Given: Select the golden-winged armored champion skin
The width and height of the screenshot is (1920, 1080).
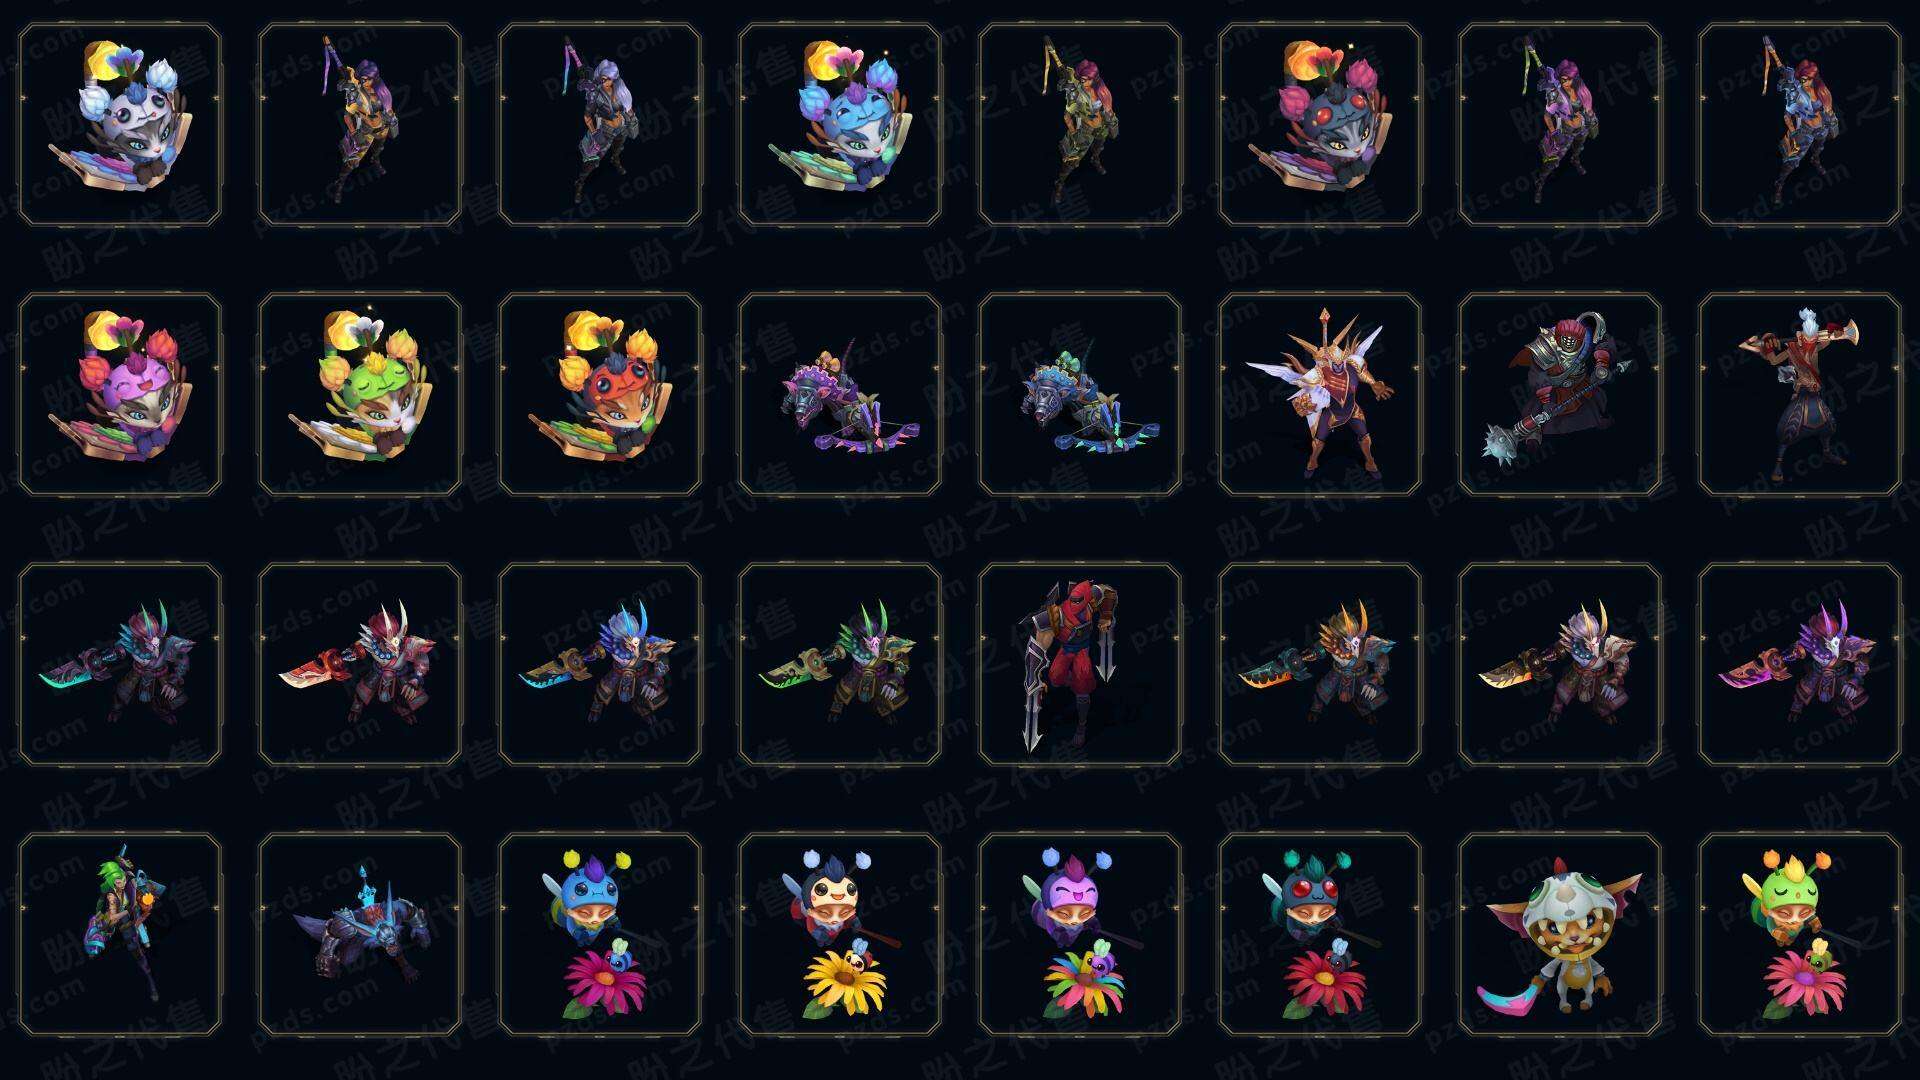Looking at the screenshot, I should tap(1320, 394).
